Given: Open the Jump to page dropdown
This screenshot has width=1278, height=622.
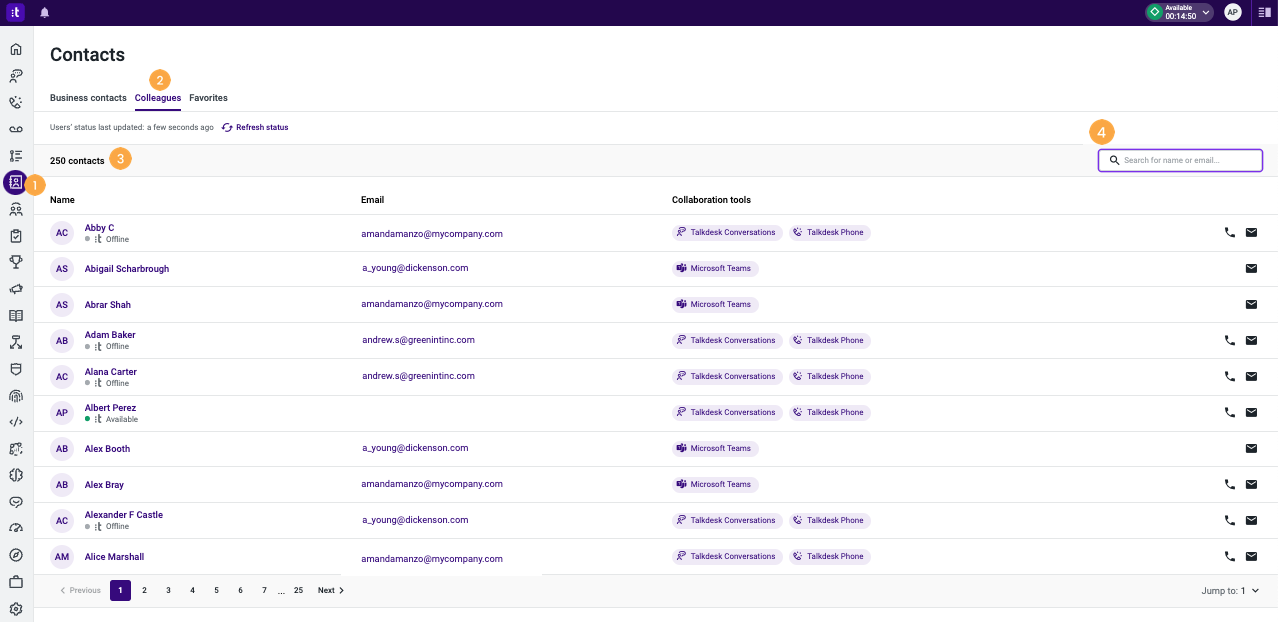Looking at the screenshot, I should (x=1230, y=590).
